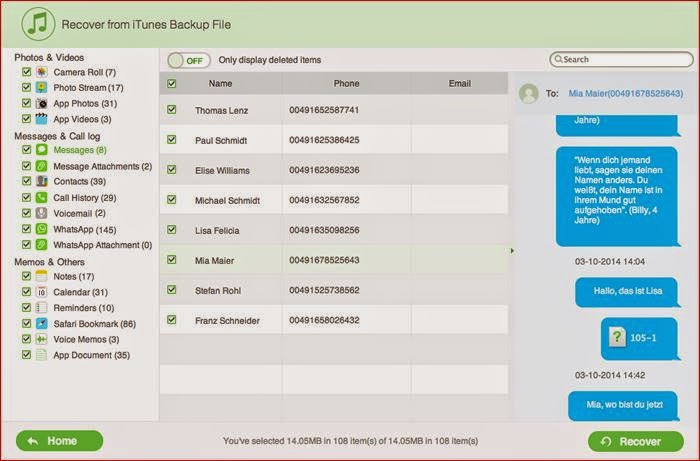
Task: Click the Contacts icon
Action: tap(42, 181)
